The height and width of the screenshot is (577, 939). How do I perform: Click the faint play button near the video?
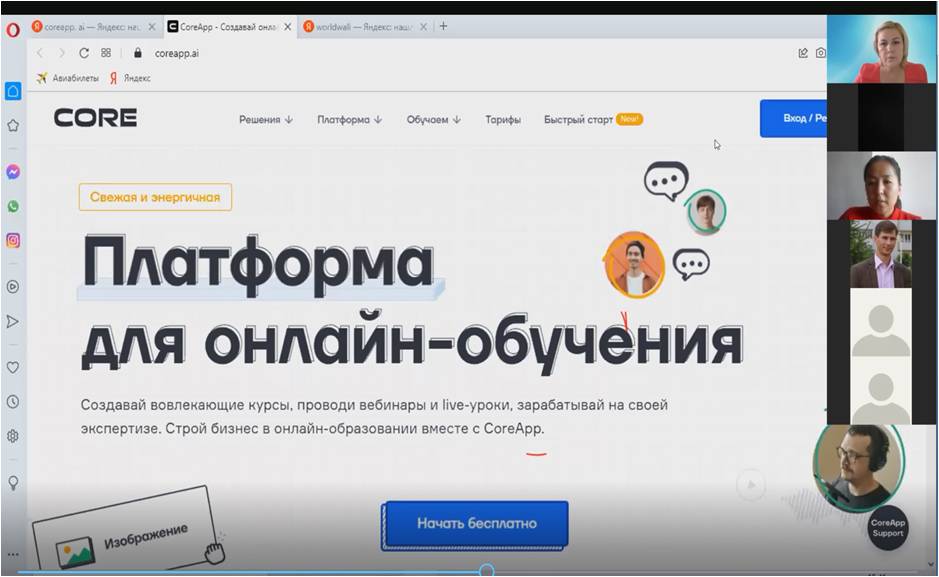point(751,484)
